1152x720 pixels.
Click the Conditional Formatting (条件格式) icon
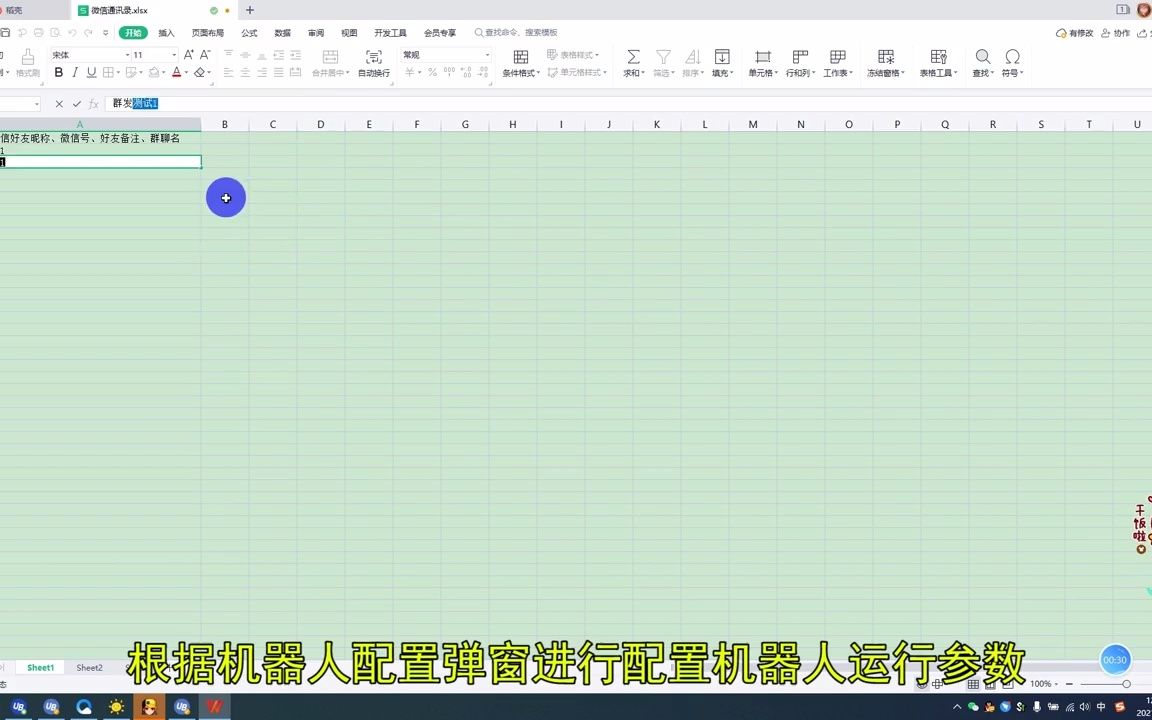pos(520,57)
